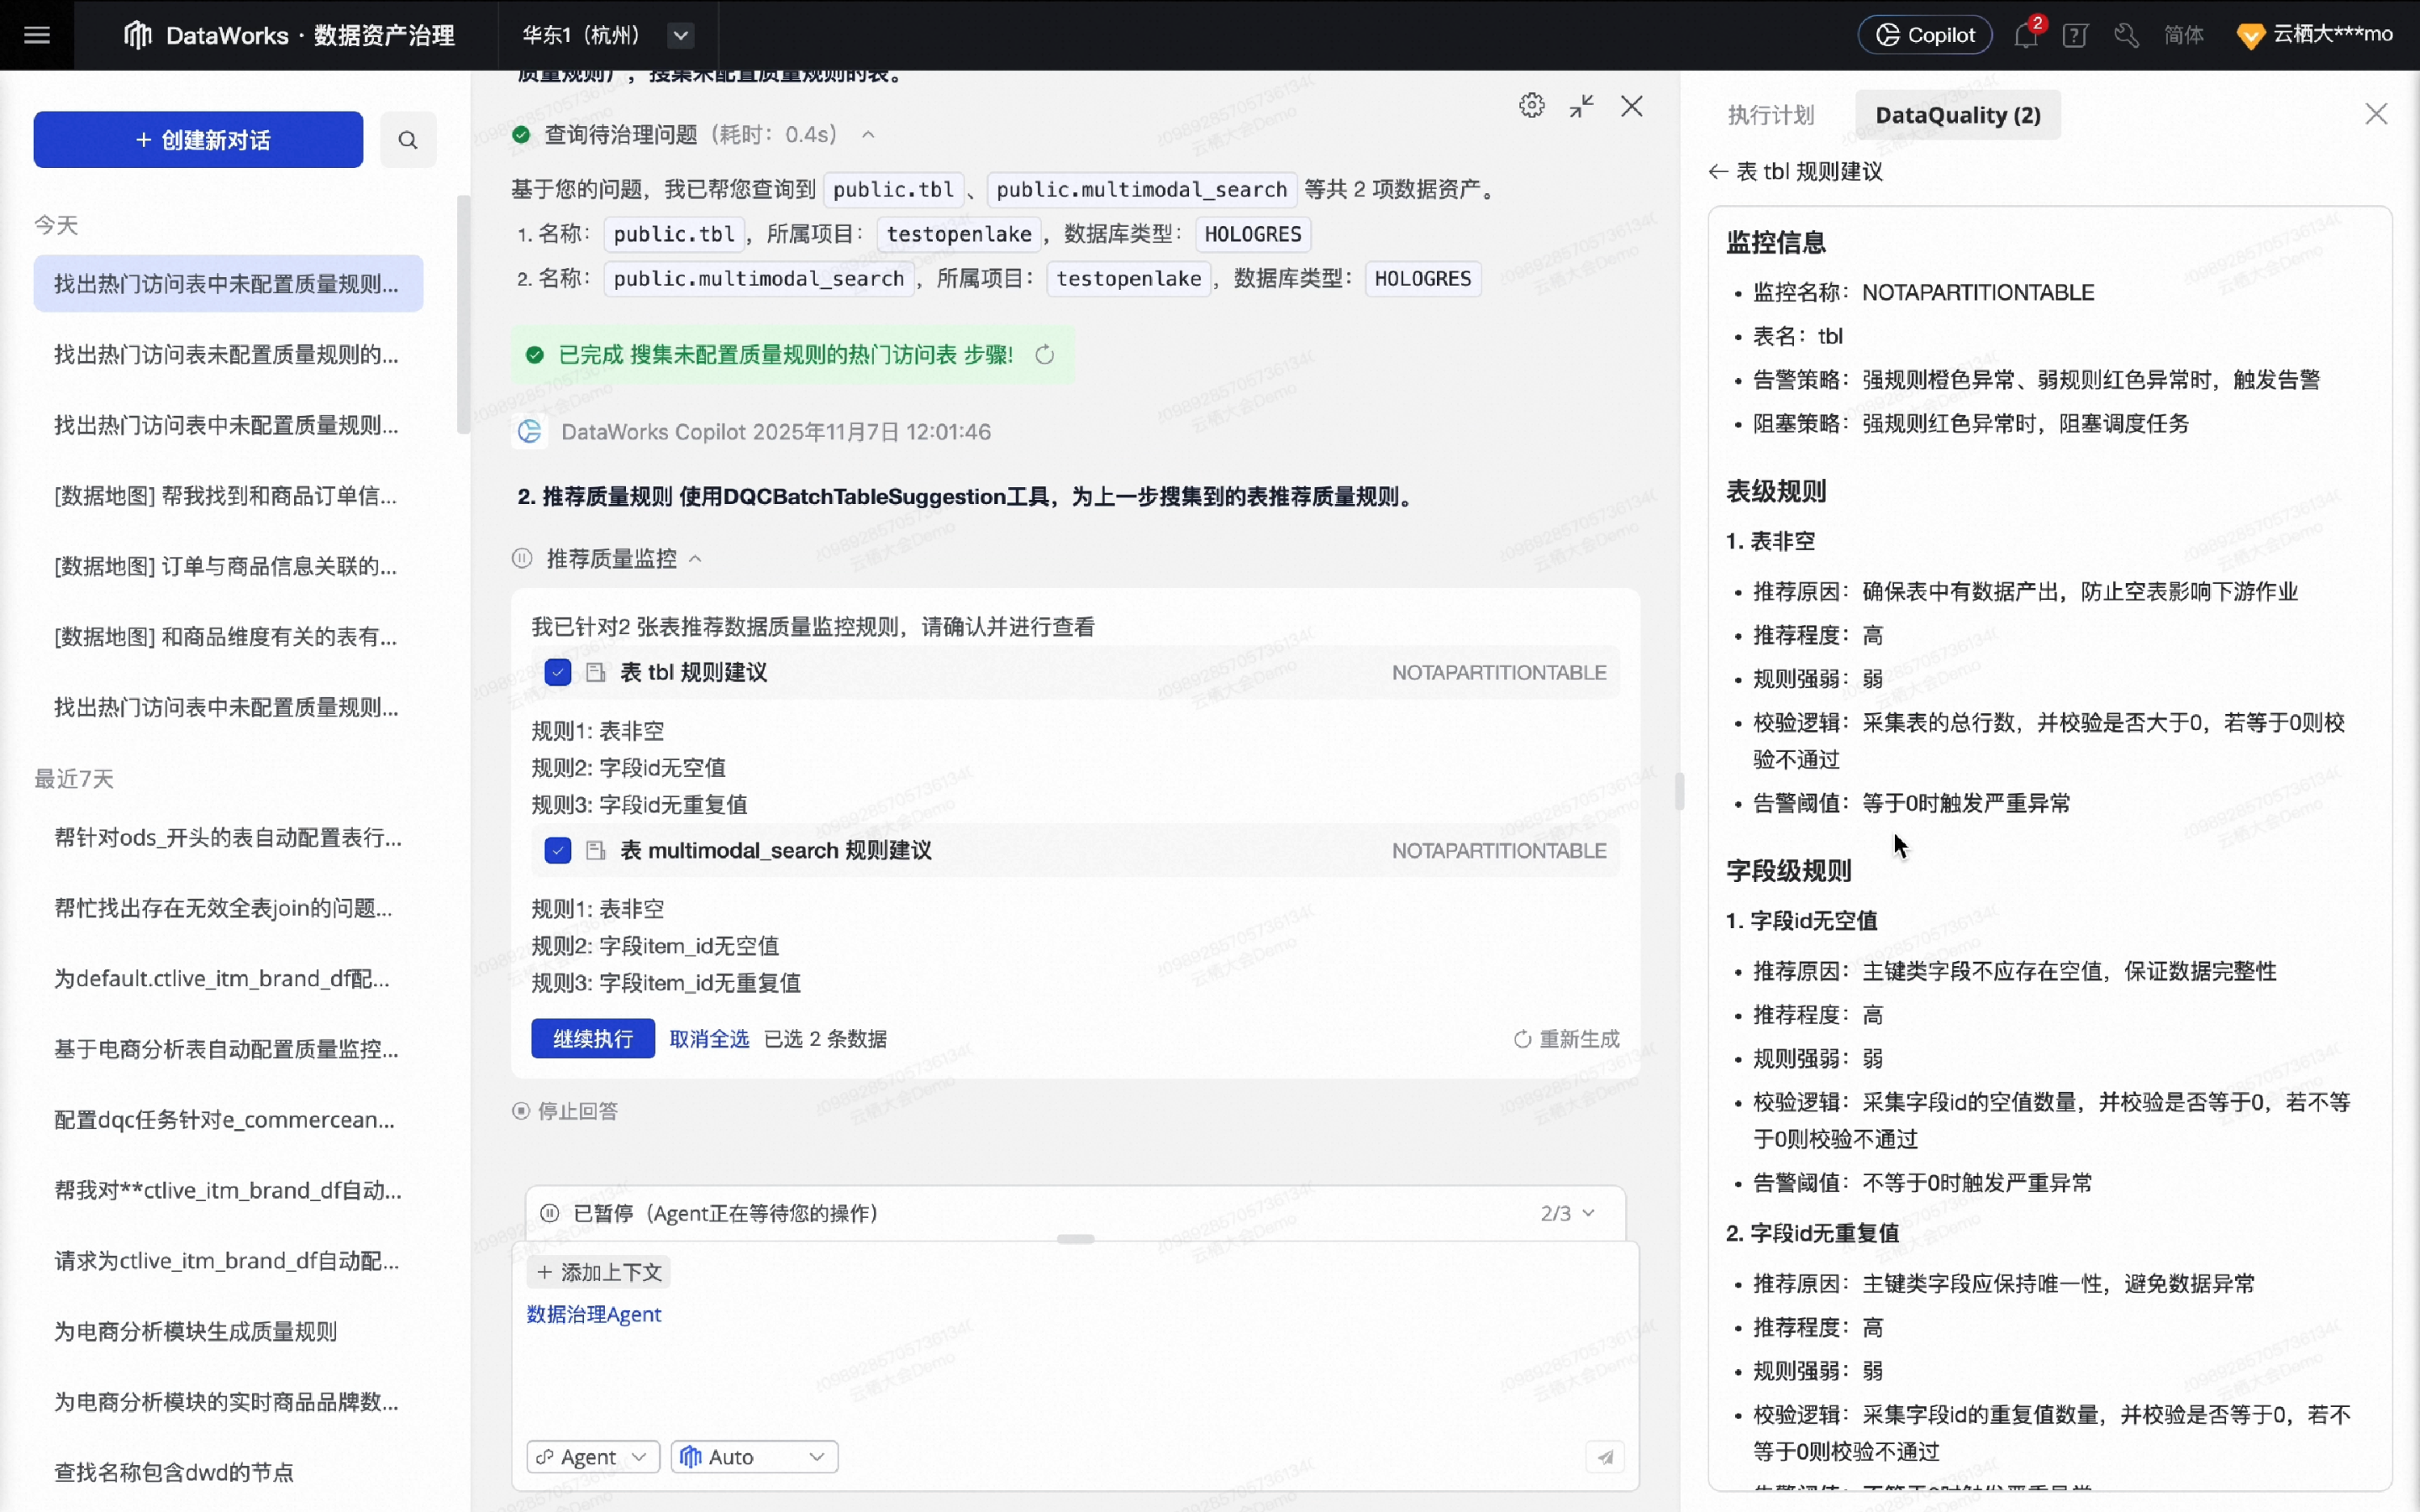Uncheck the 表 multimodal_search 规则建议 checkbox

(x=557, y=849)
